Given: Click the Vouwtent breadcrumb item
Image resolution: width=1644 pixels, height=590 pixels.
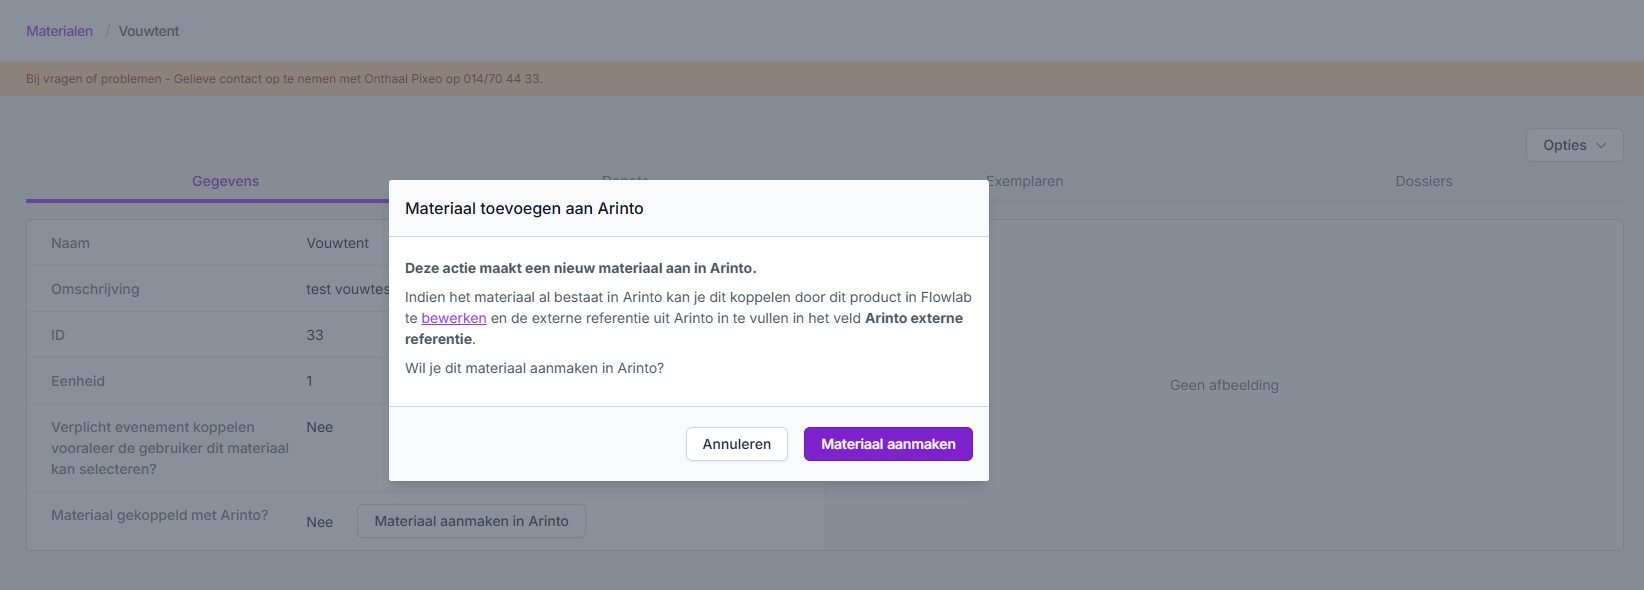Looking at the screenshot, I should pos(149,31).
